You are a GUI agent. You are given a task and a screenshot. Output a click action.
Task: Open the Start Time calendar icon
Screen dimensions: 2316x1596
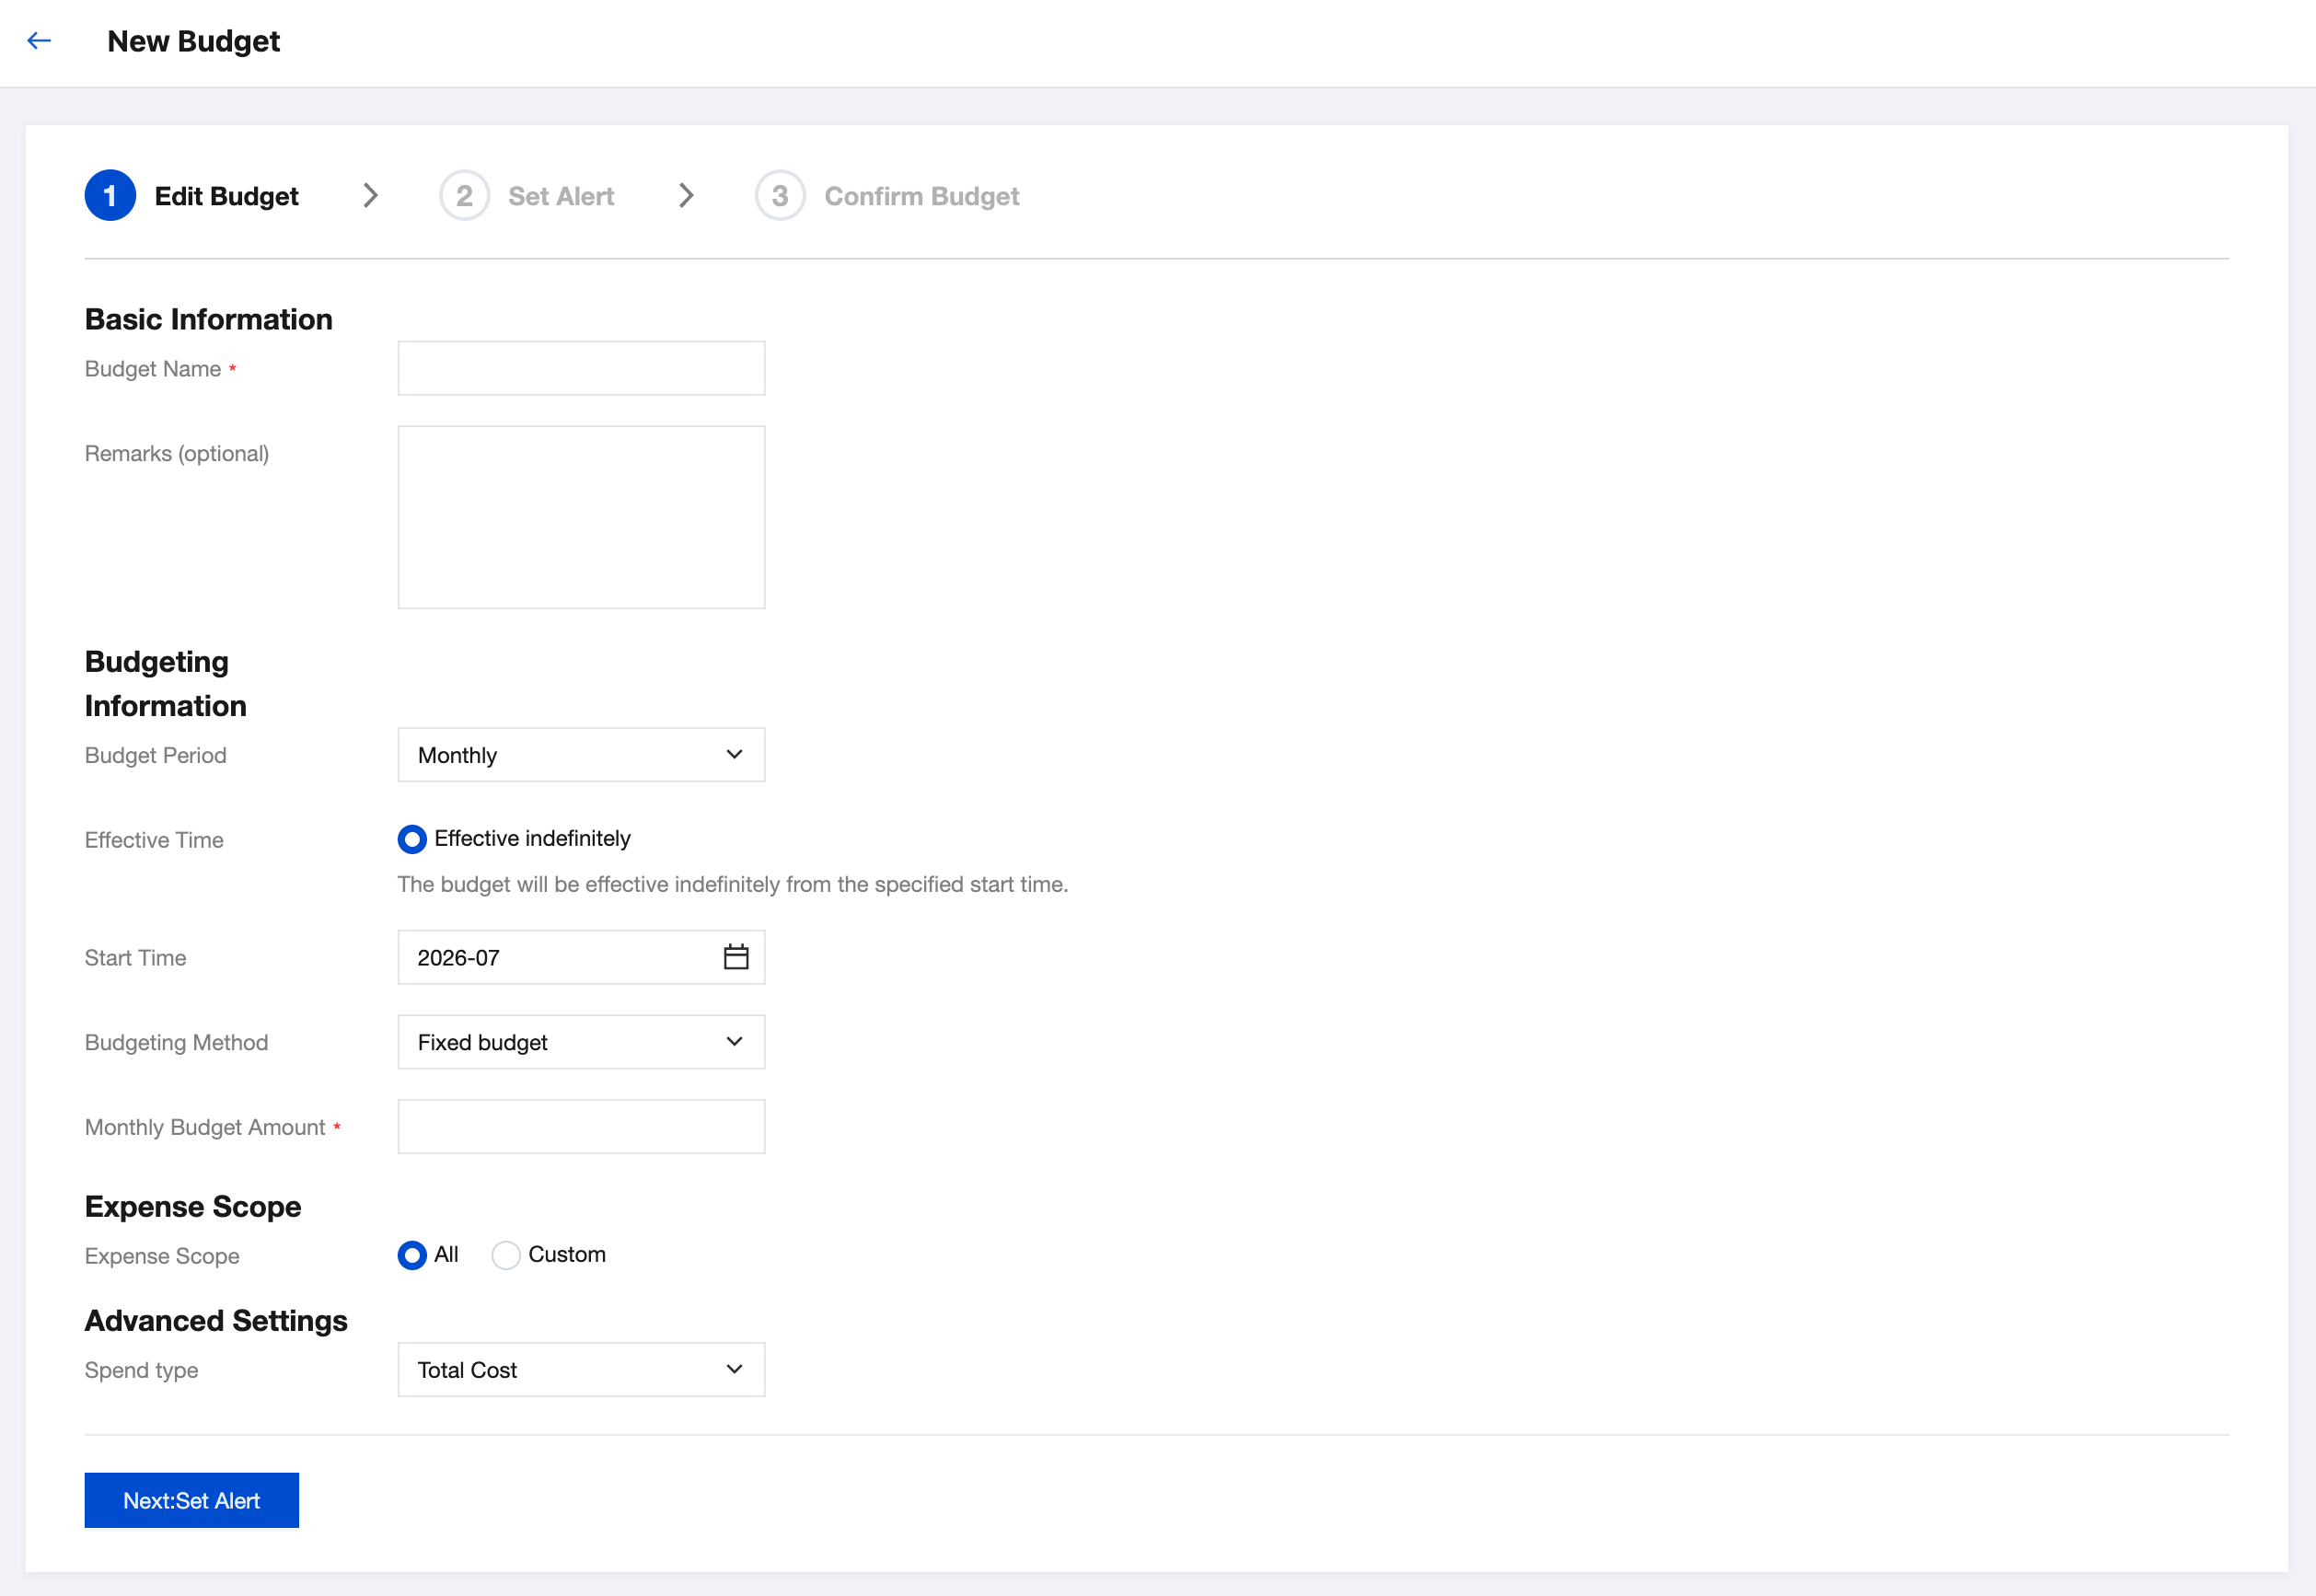tap(736, 957)
